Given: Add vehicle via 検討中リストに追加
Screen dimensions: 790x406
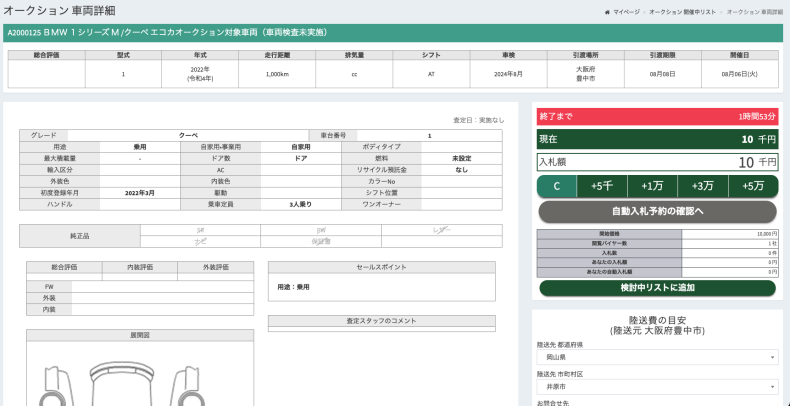Looking at the screenshot, I should 657,288.
